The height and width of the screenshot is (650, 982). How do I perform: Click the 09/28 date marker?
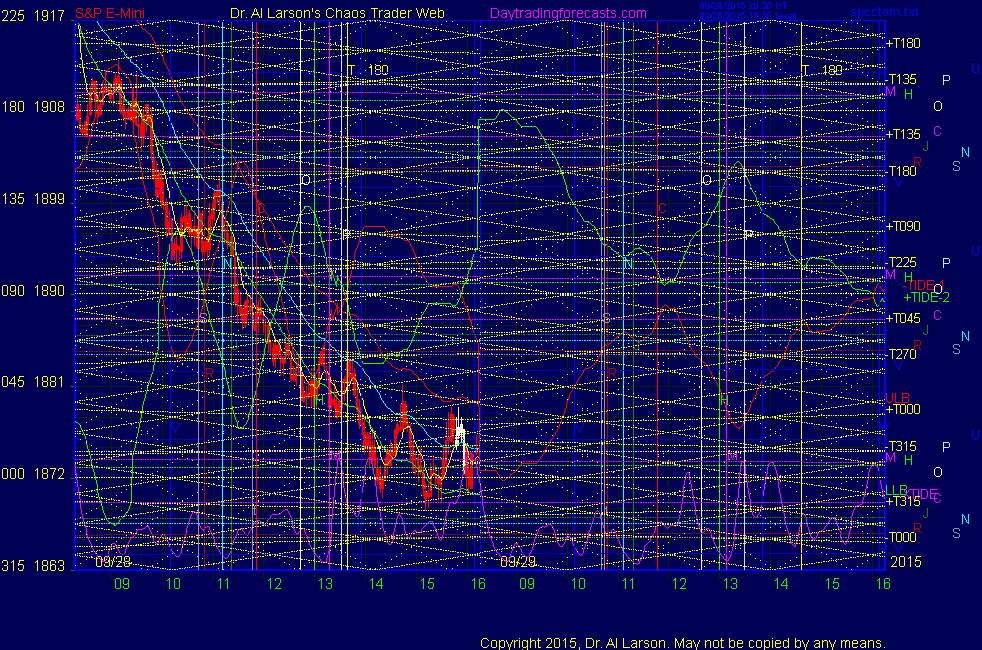pos(113,562)
